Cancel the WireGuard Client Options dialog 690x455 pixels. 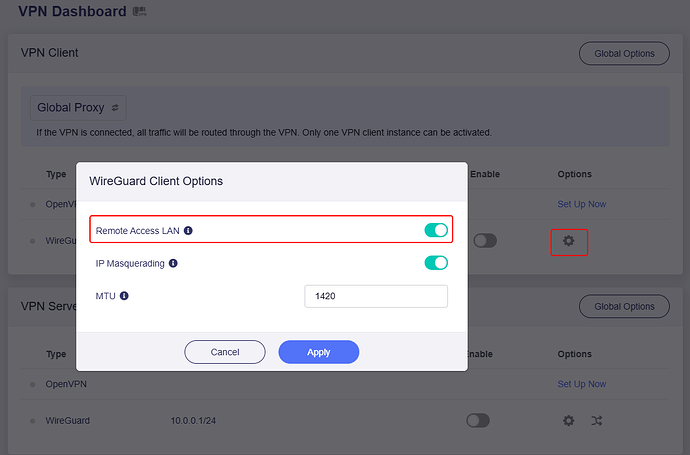click(x=225, y=352)
